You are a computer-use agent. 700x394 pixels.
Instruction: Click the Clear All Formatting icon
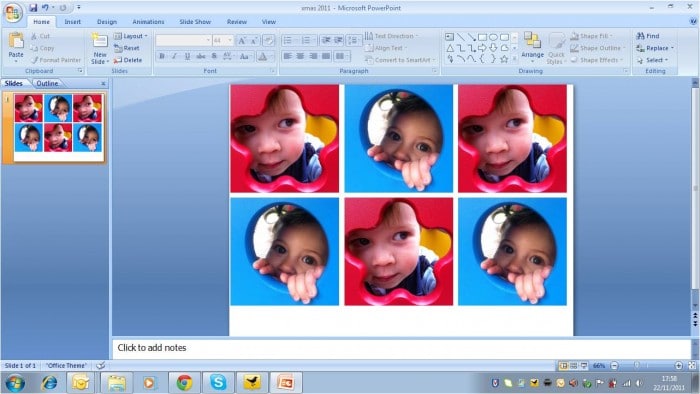[268, 41]
